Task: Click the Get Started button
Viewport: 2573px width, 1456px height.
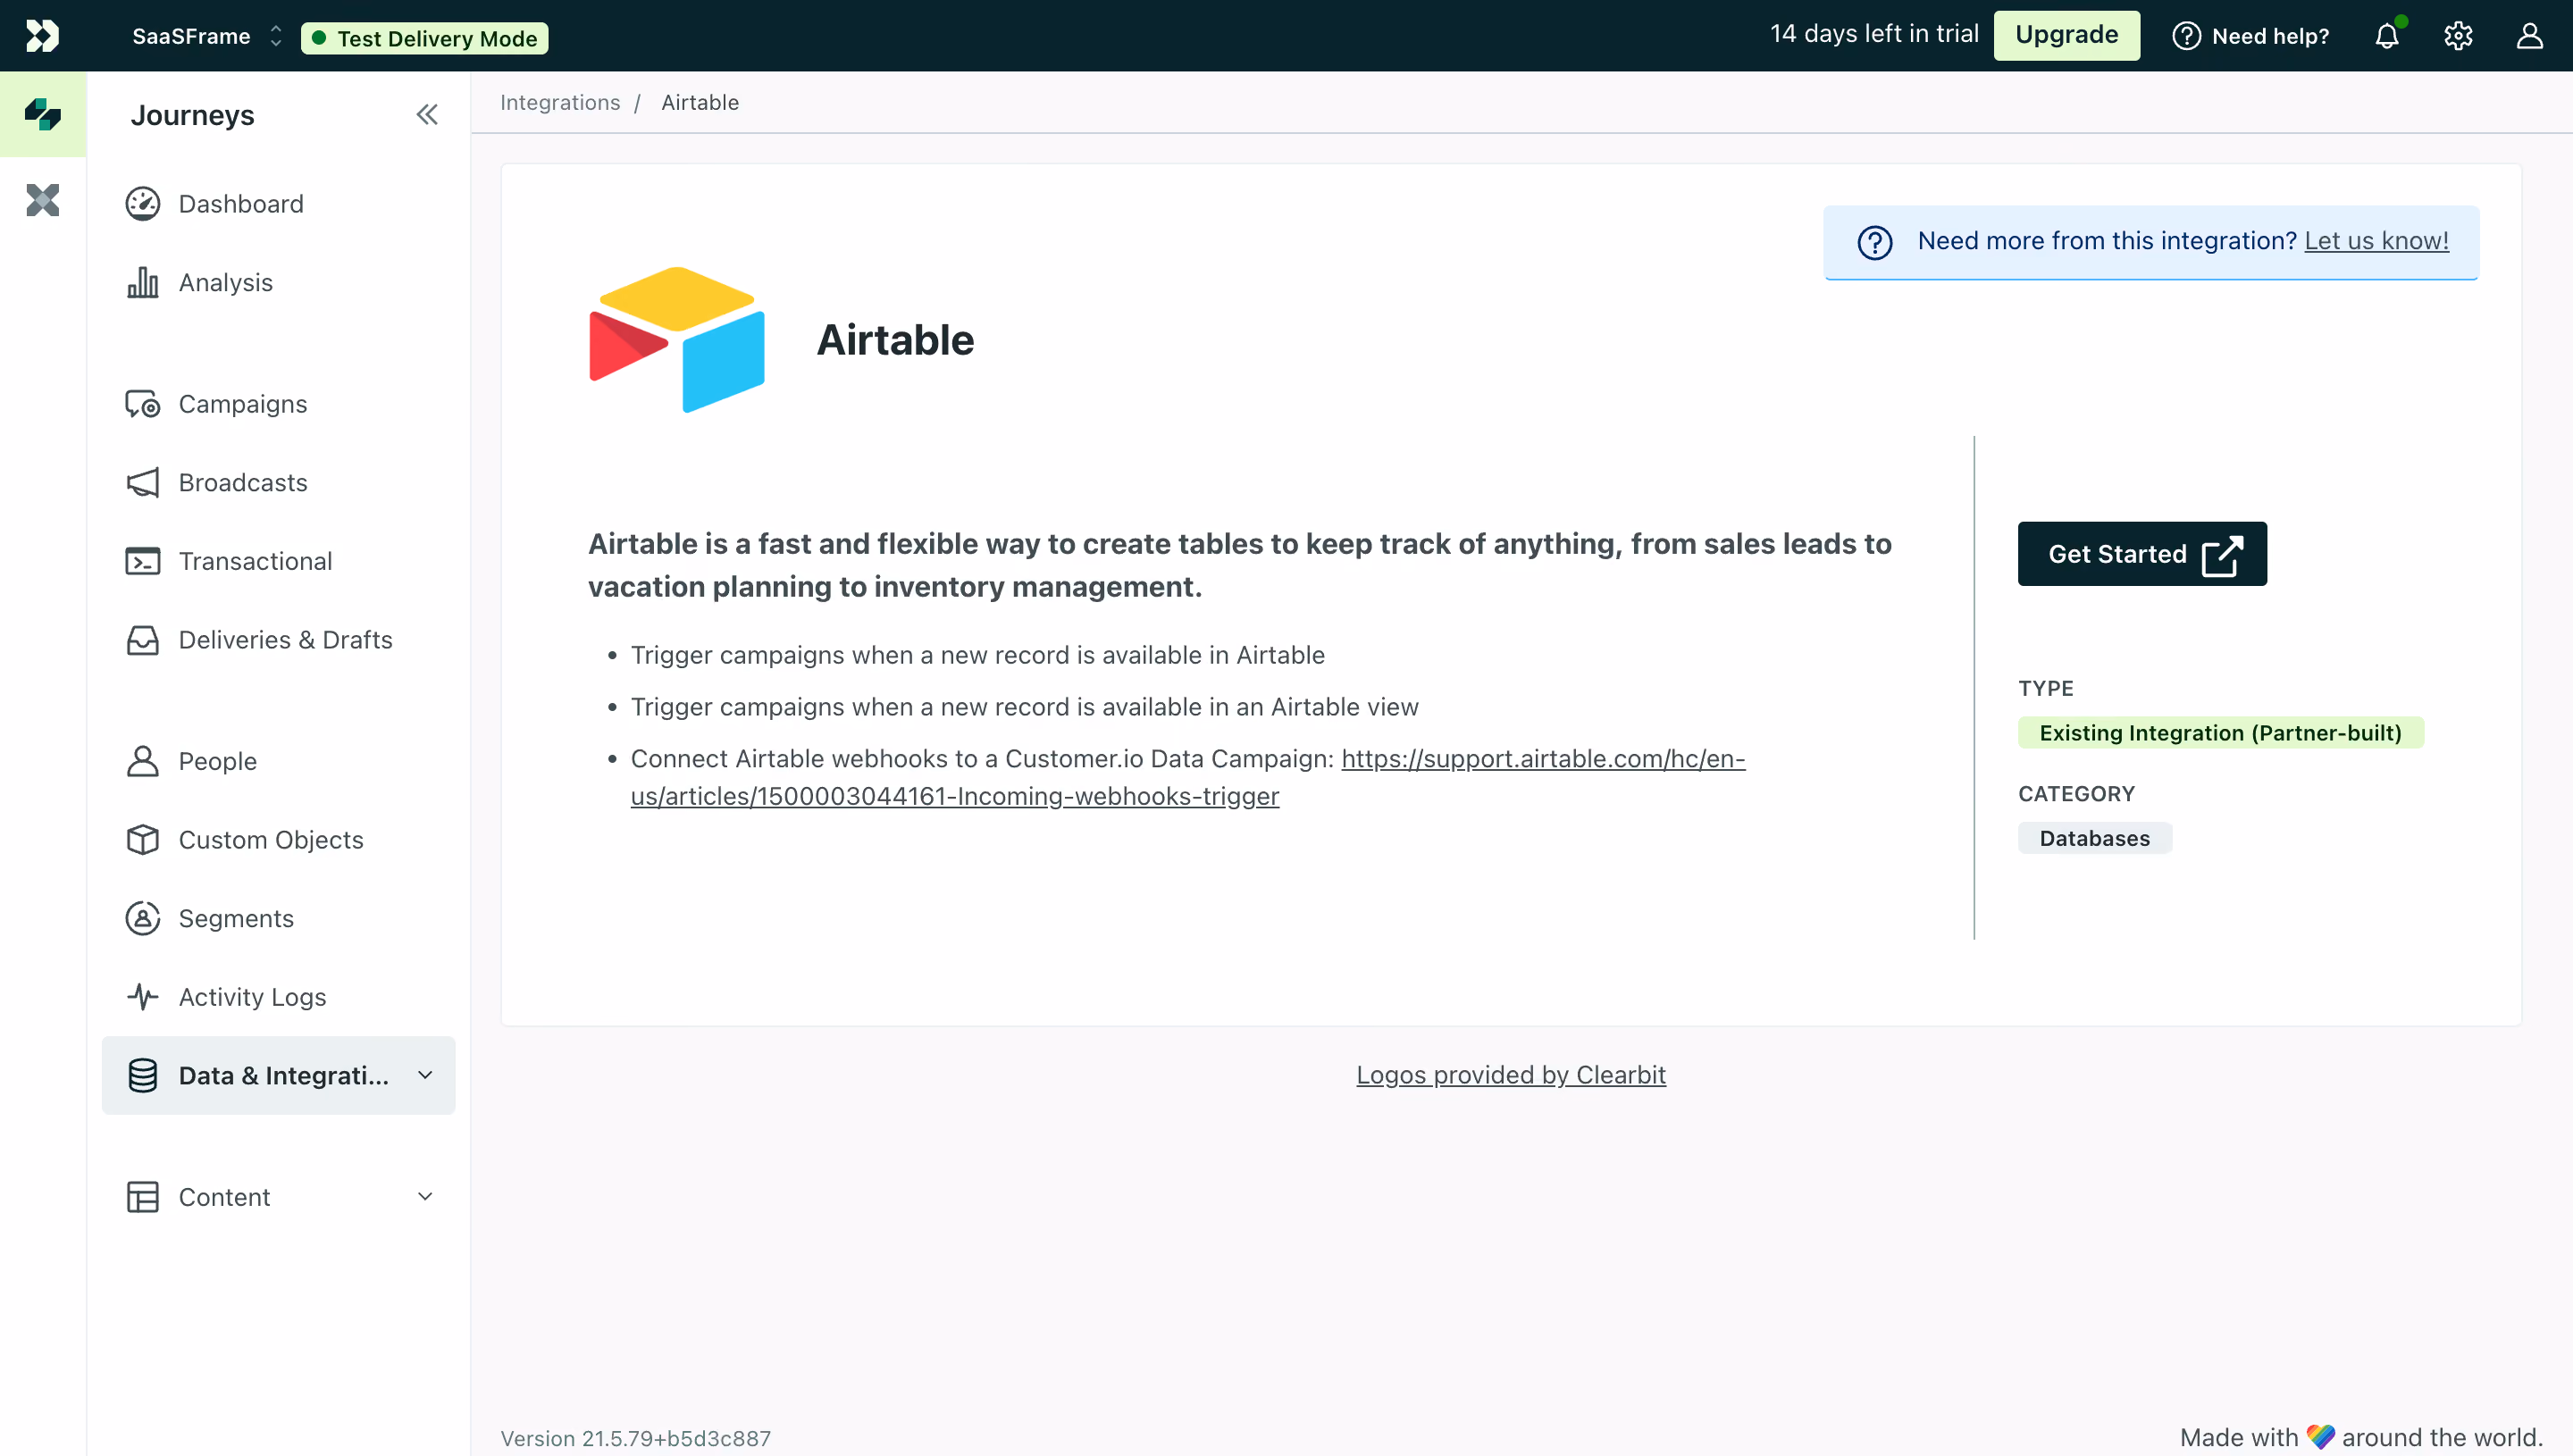Action: click(2142, 554)
